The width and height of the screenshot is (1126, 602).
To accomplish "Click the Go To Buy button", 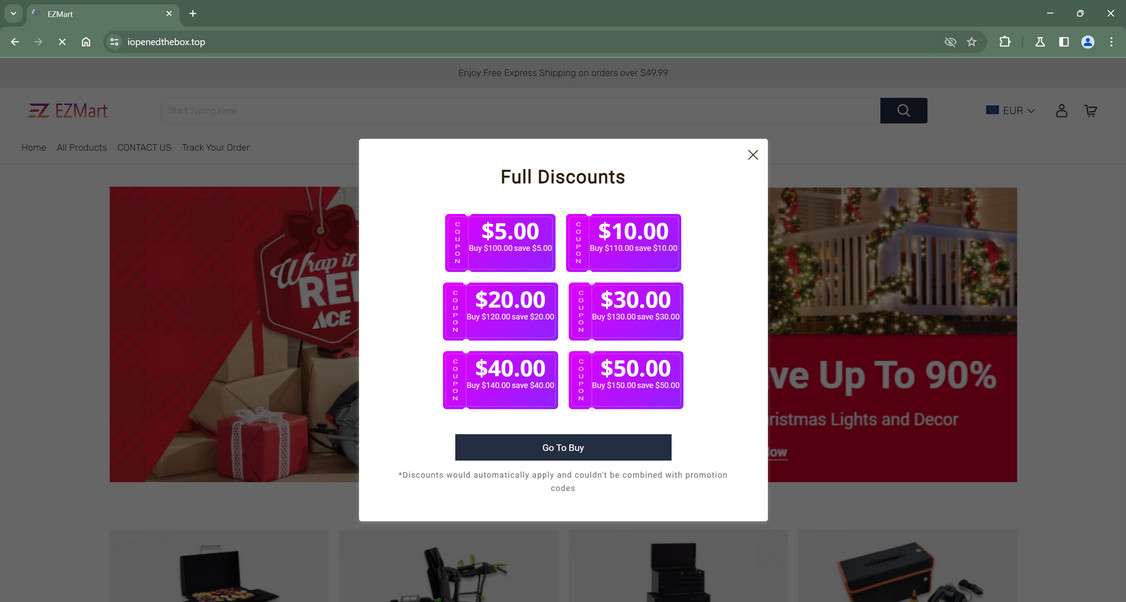I will pyautogui.click(x=563, y=448).
